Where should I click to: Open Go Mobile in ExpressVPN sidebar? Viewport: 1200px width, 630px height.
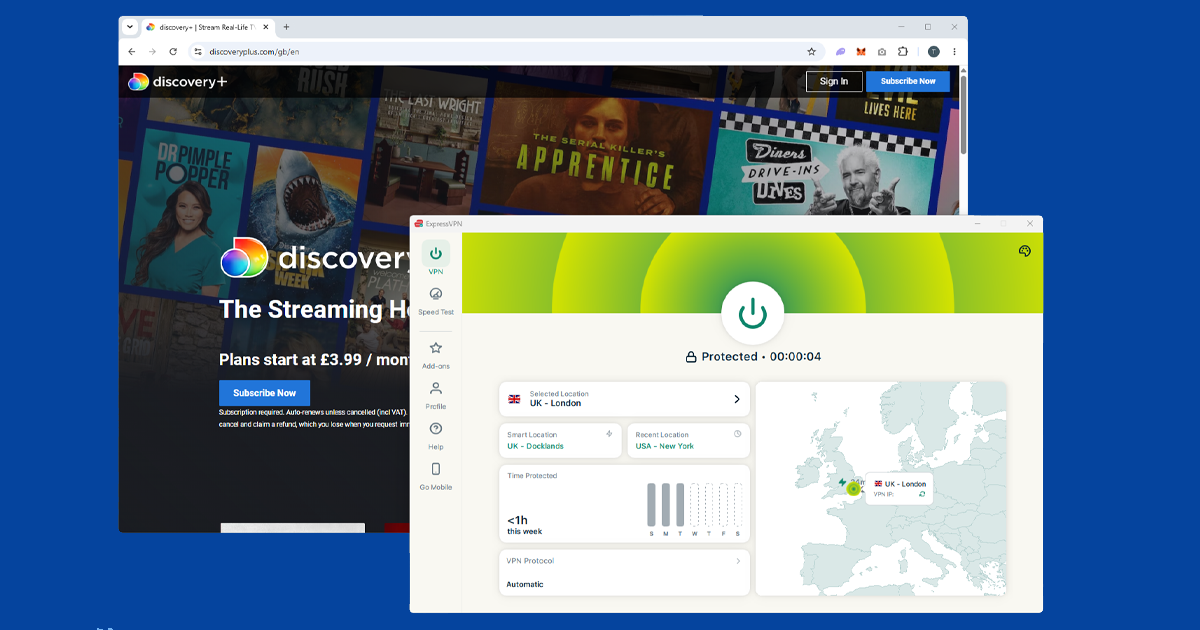pos(436,476)
